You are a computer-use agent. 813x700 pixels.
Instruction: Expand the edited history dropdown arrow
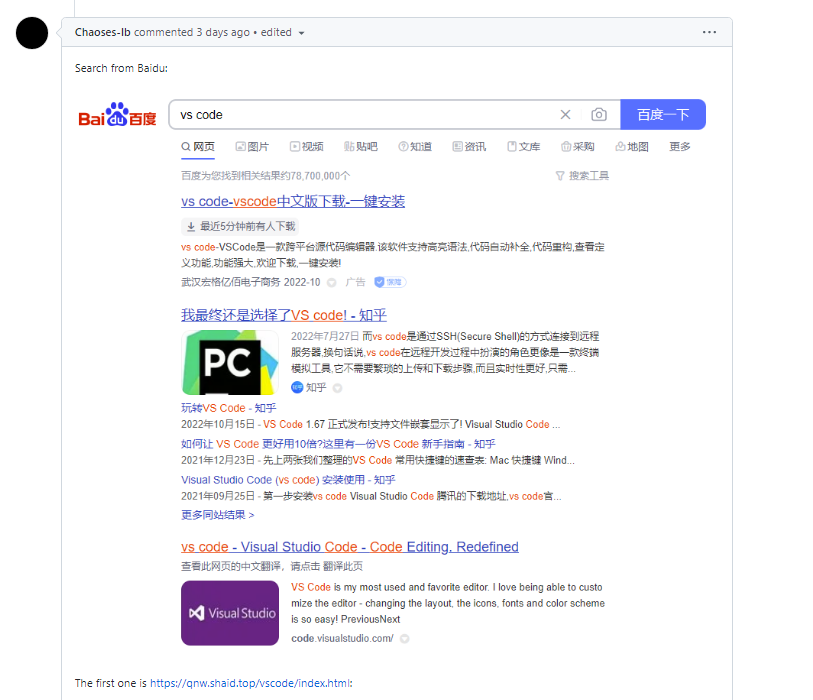301,33
